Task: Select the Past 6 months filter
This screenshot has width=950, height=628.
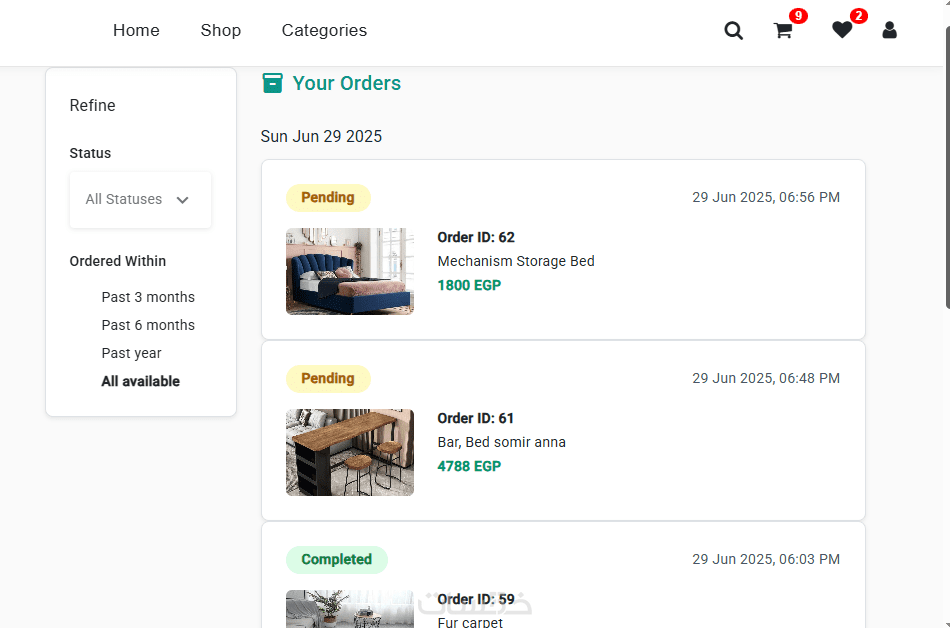Action: [148, 325]
